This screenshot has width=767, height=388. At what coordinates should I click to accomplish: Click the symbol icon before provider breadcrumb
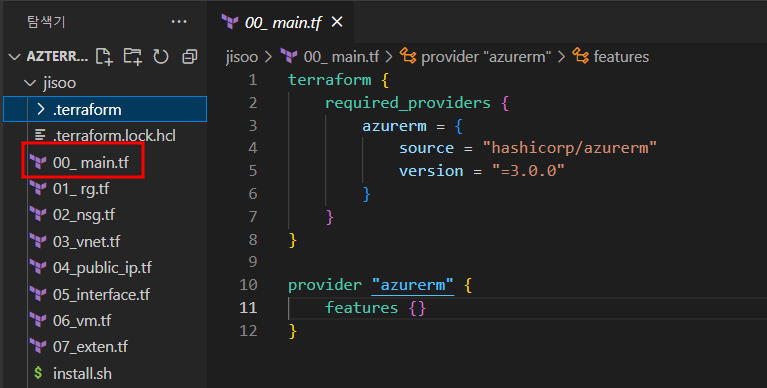pos(408,56)
